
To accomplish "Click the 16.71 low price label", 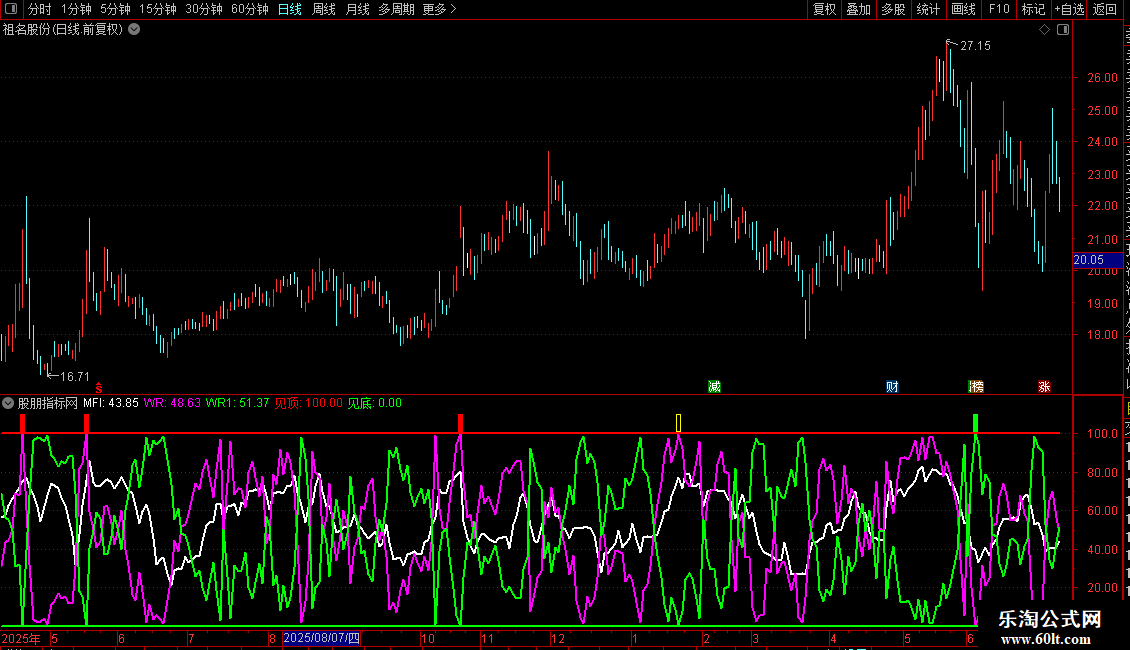I will point(75,376).
